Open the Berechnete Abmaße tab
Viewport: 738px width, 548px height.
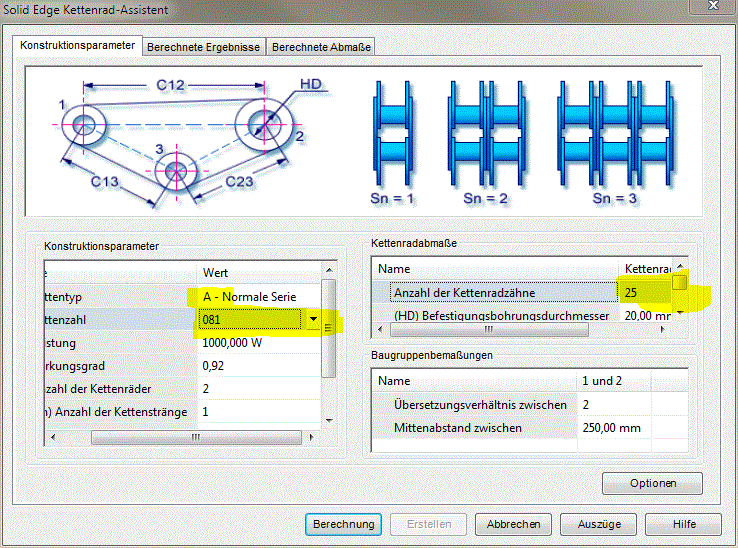click(321, 47)
